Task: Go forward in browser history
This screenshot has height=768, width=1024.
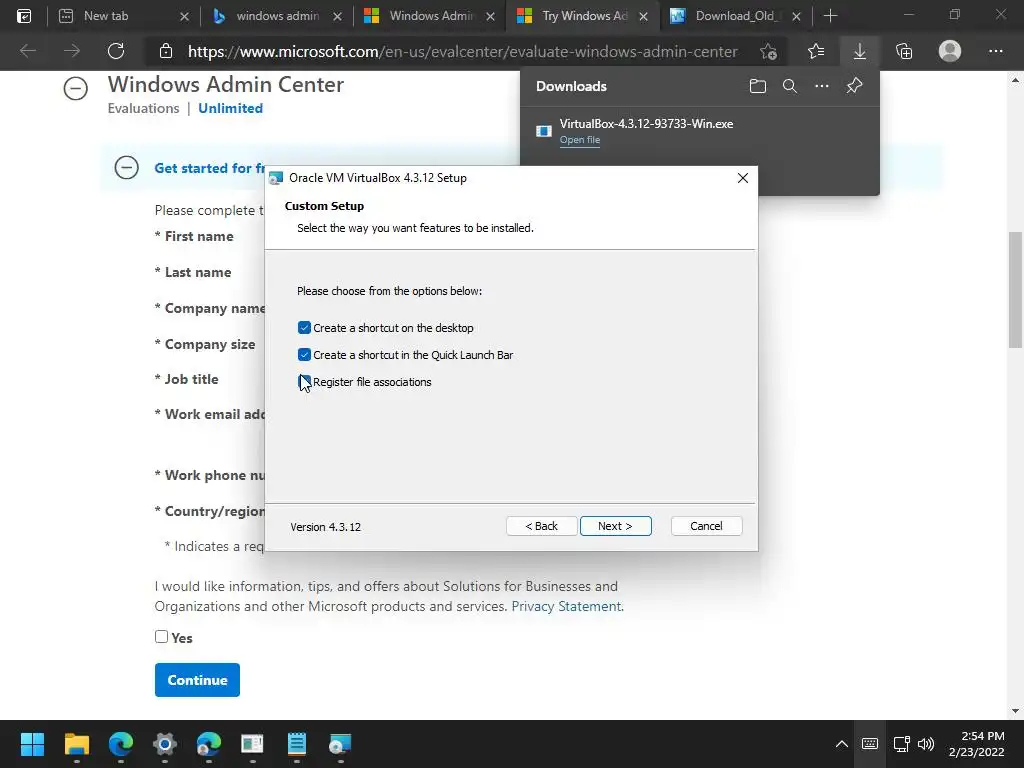Action: [72, 51]
